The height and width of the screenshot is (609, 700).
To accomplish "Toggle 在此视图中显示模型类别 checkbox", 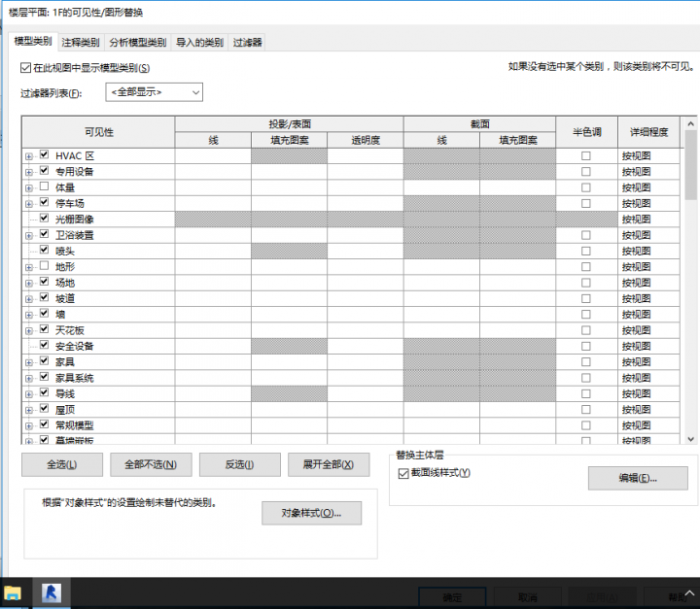I will 26,68.
